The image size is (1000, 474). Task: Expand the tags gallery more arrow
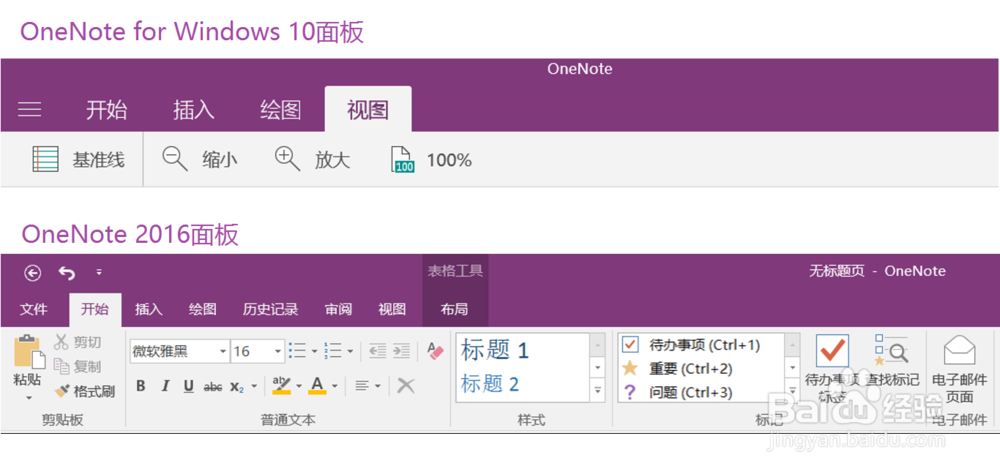[793, 390]
